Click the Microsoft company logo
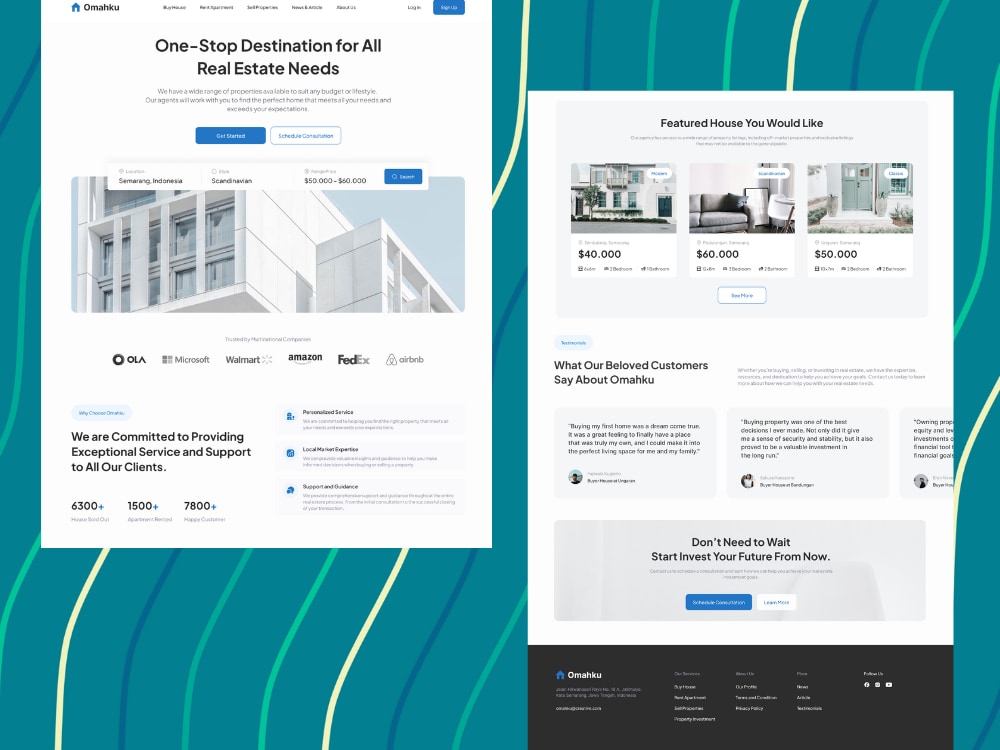Viewport: 1000px width, 750px height. pos(186,360)
